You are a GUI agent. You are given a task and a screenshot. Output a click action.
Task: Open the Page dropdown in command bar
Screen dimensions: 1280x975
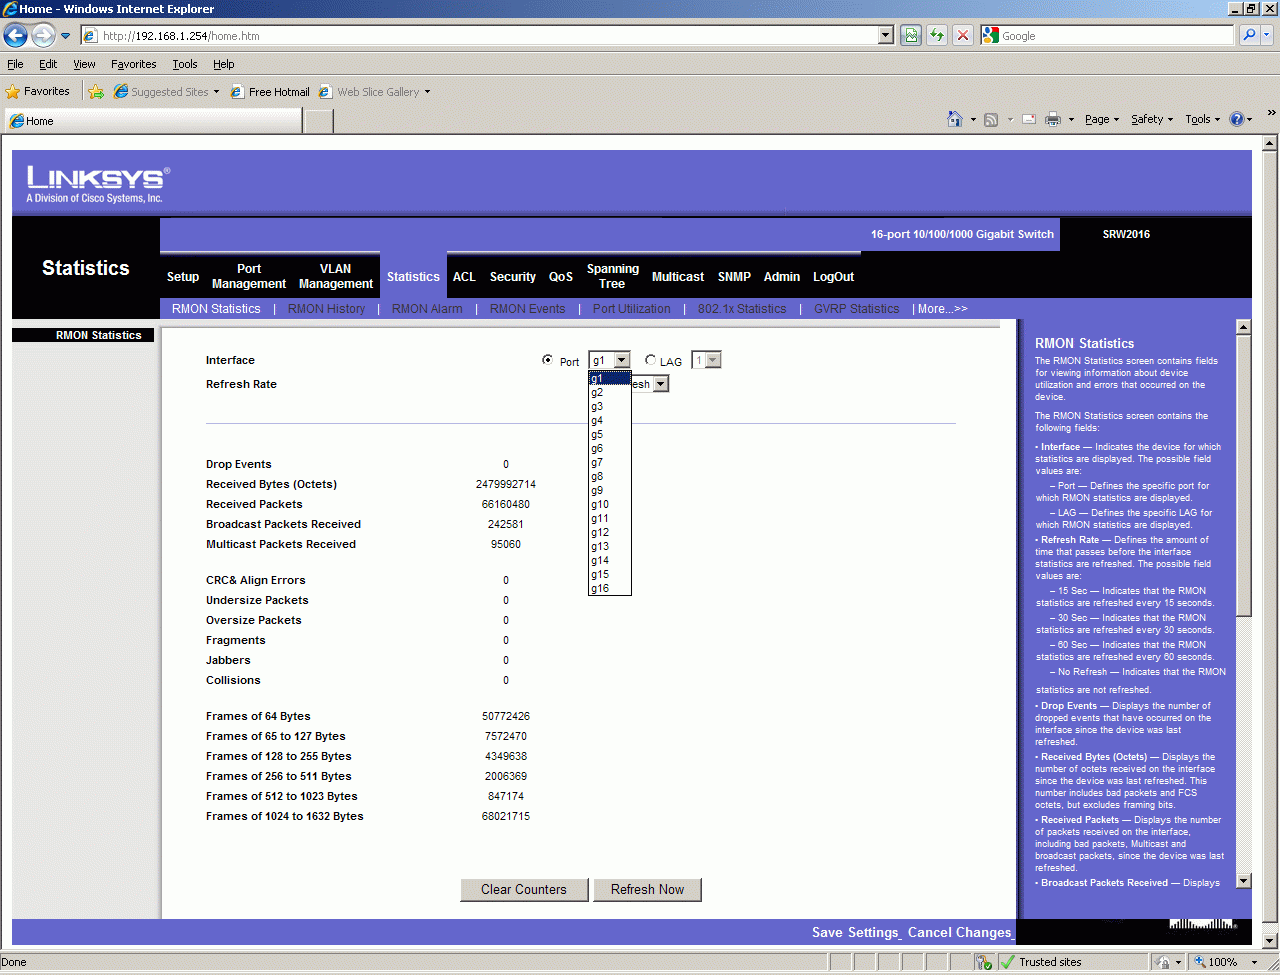tap(1102, 120)
